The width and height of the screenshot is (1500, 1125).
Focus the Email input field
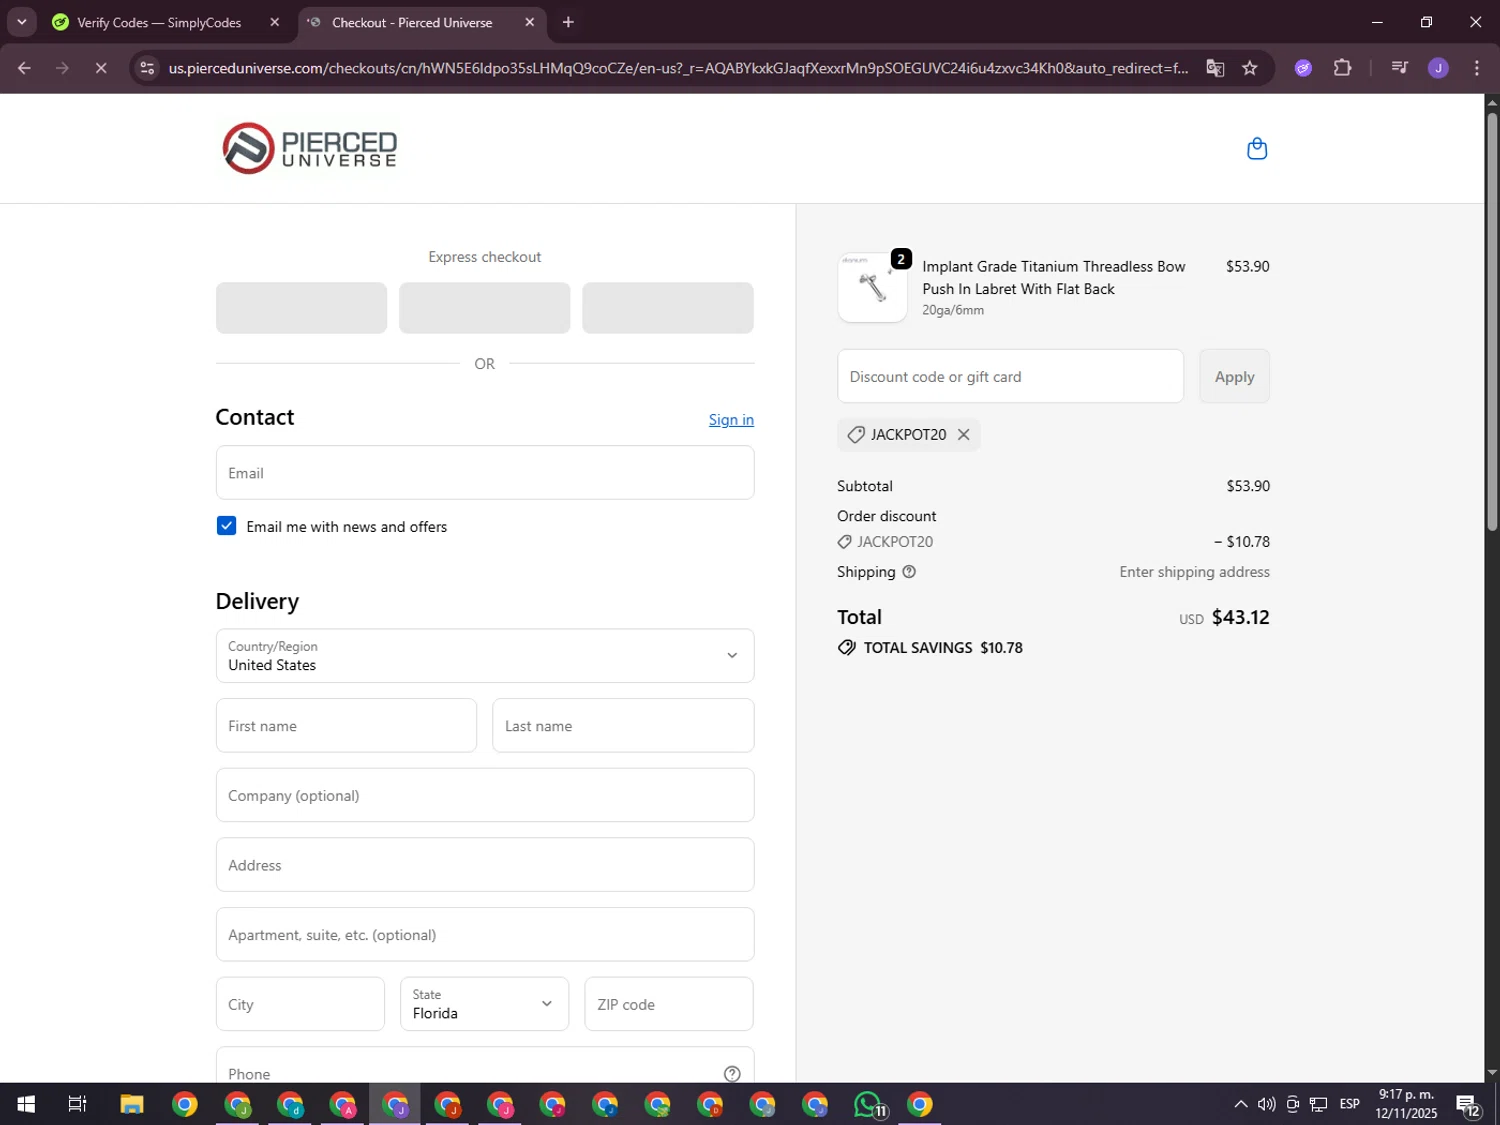click(x=485, y=473)
